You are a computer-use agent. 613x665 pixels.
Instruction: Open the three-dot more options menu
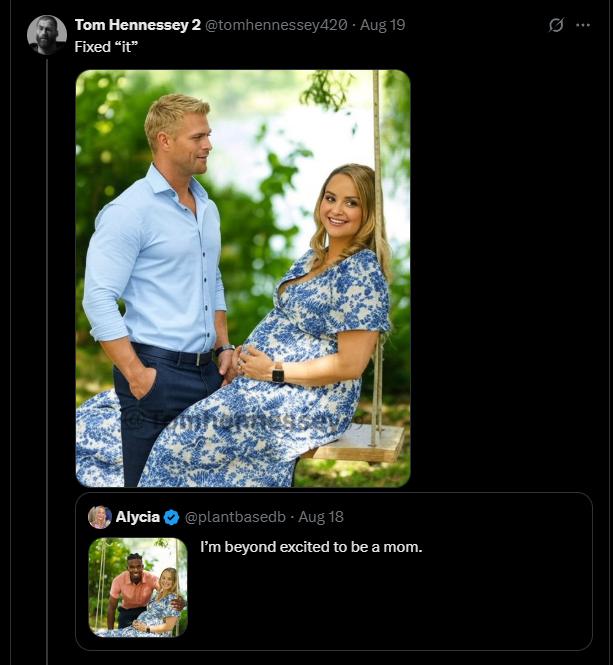[x=583, y=25]
